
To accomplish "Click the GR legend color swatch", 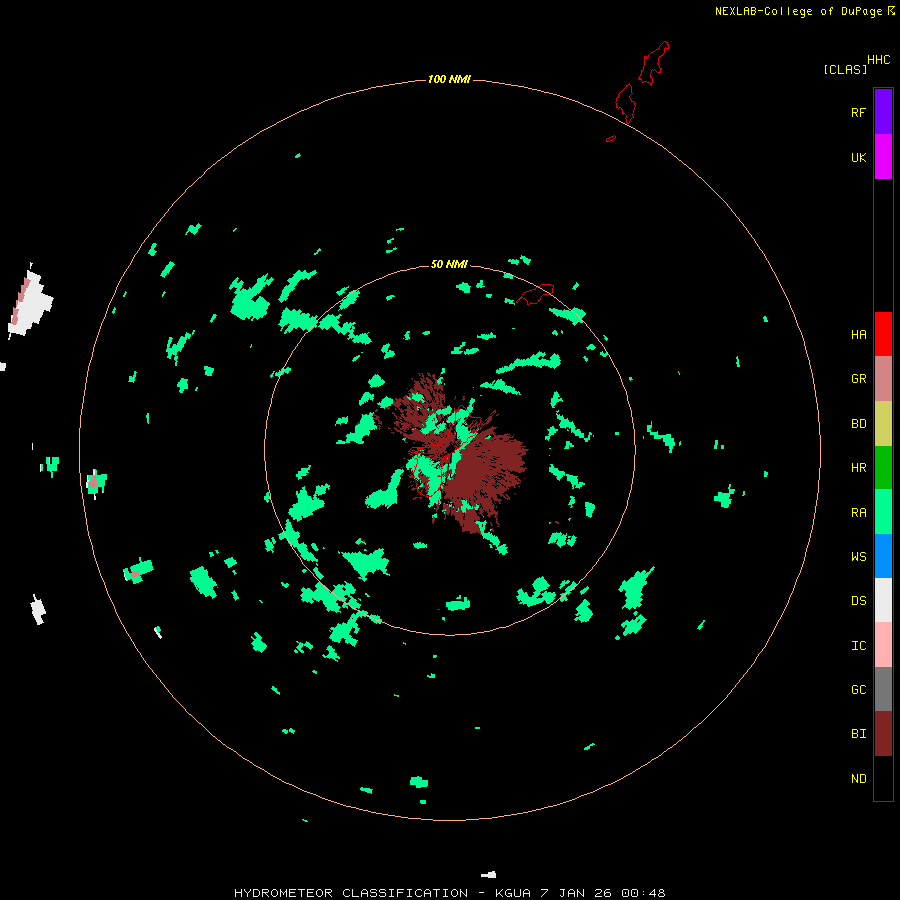I will [883, 379].
